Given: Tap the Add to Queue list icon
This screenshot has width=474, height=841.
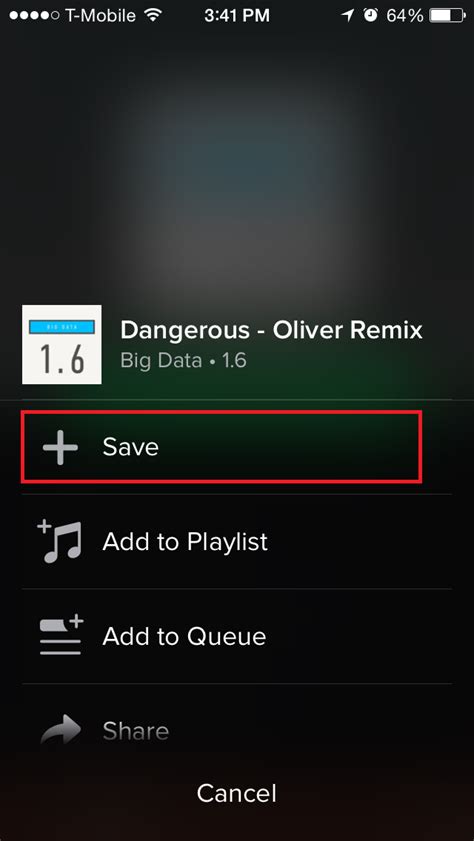Looking at the screenshot, I should [61, 636].
